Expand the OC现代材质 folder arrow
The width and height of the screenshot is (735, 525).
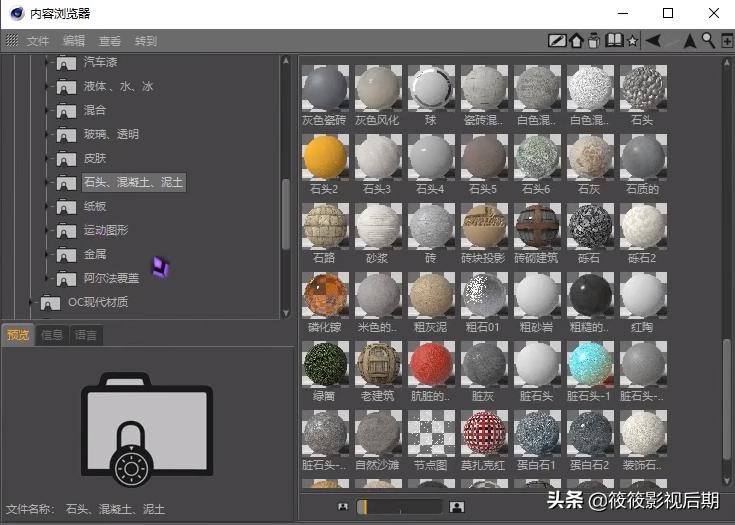[31, 302]
